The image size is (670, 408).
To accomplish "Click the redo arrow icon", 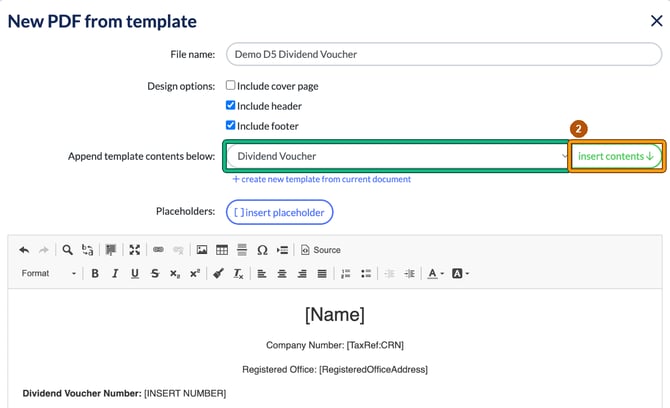I will [44, 250].
